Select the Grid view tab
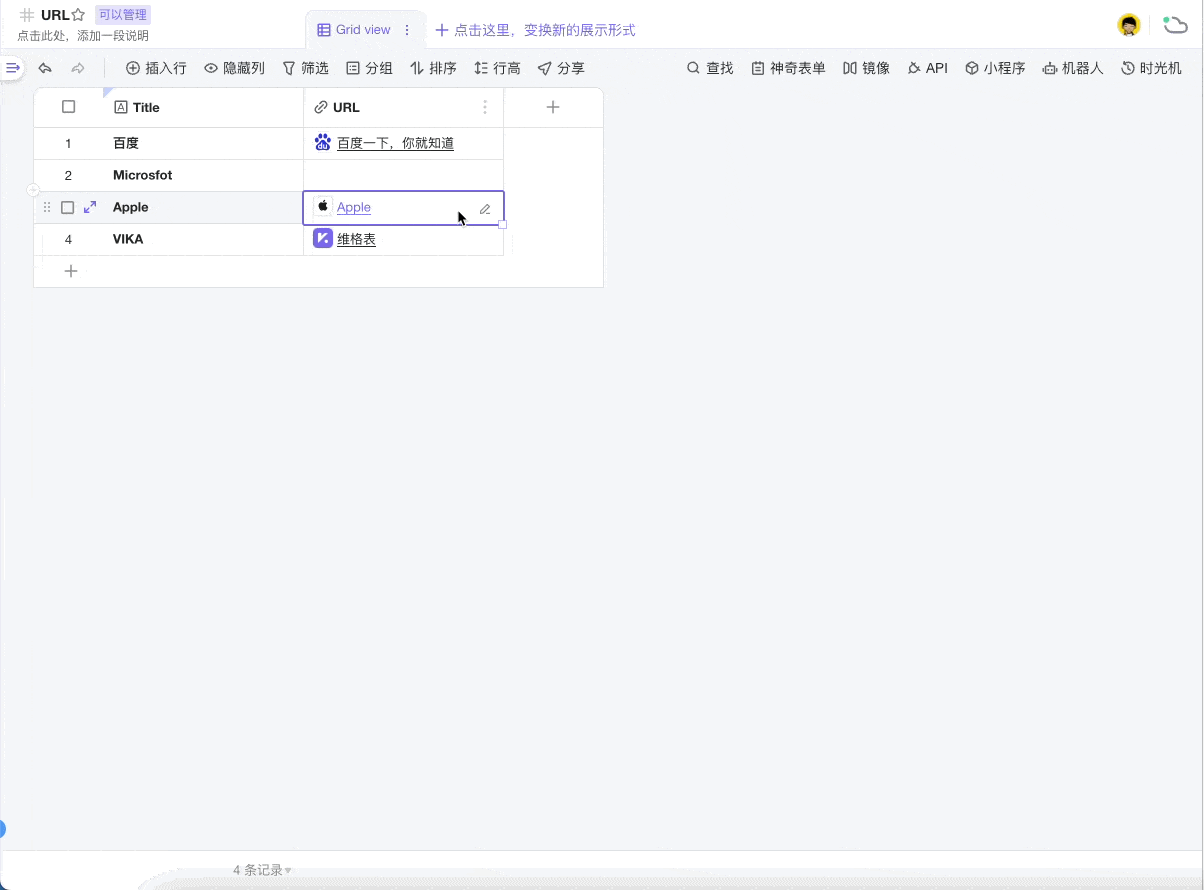Screen dimensions: 1204x890 pyautogui.click(x=354, y=30)
